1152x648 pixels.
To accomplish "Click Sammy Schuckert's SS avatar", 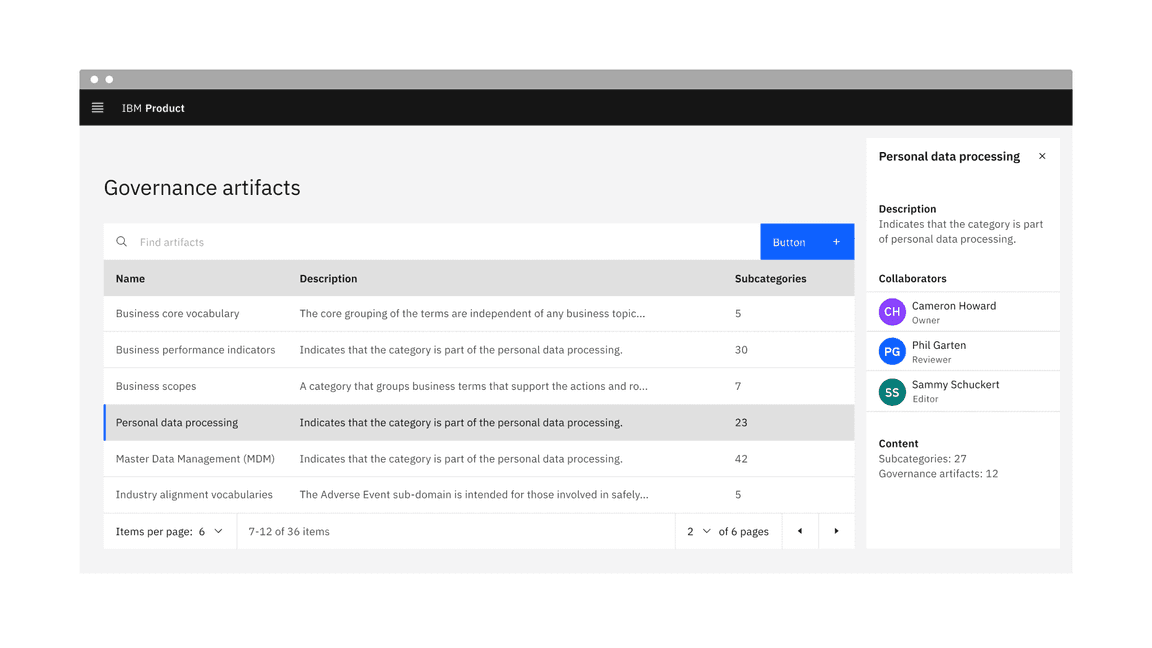I will (891, 391).
